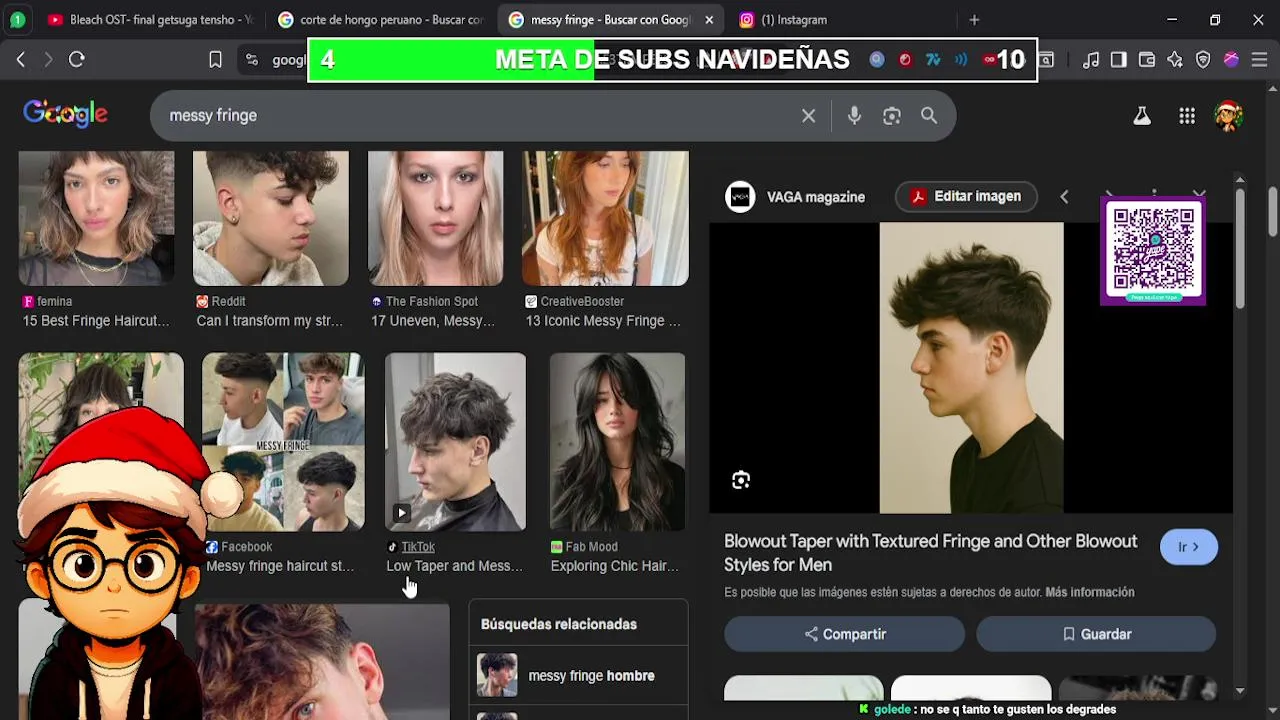This screenshot has height=720, width=1280.
Task: Switch to the Bleach OST YouTube tab
Action: [149, 19]
